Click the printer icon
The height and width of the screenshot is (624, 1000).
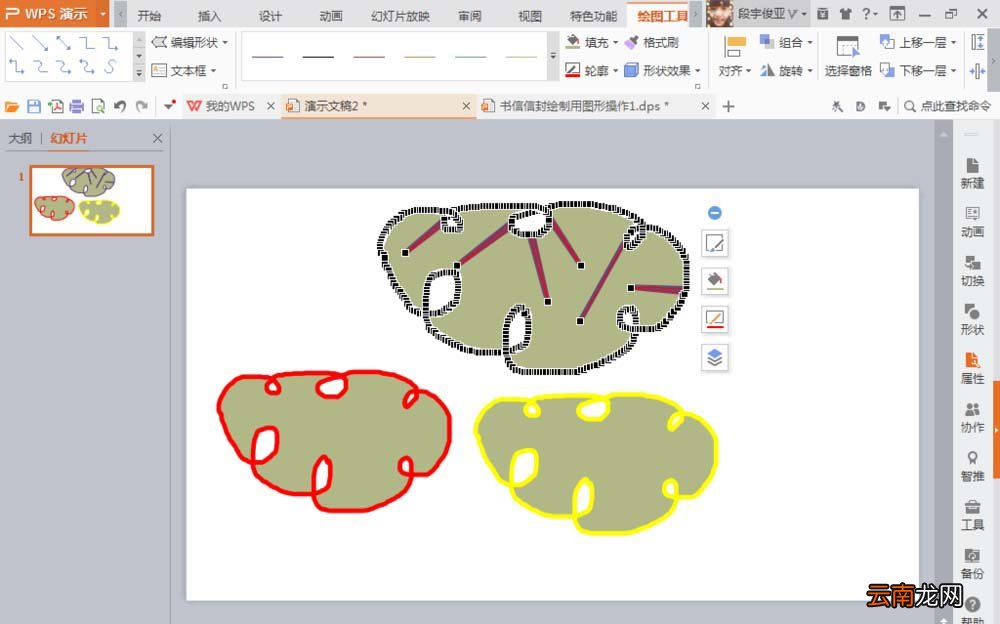[x=77, y=106]
